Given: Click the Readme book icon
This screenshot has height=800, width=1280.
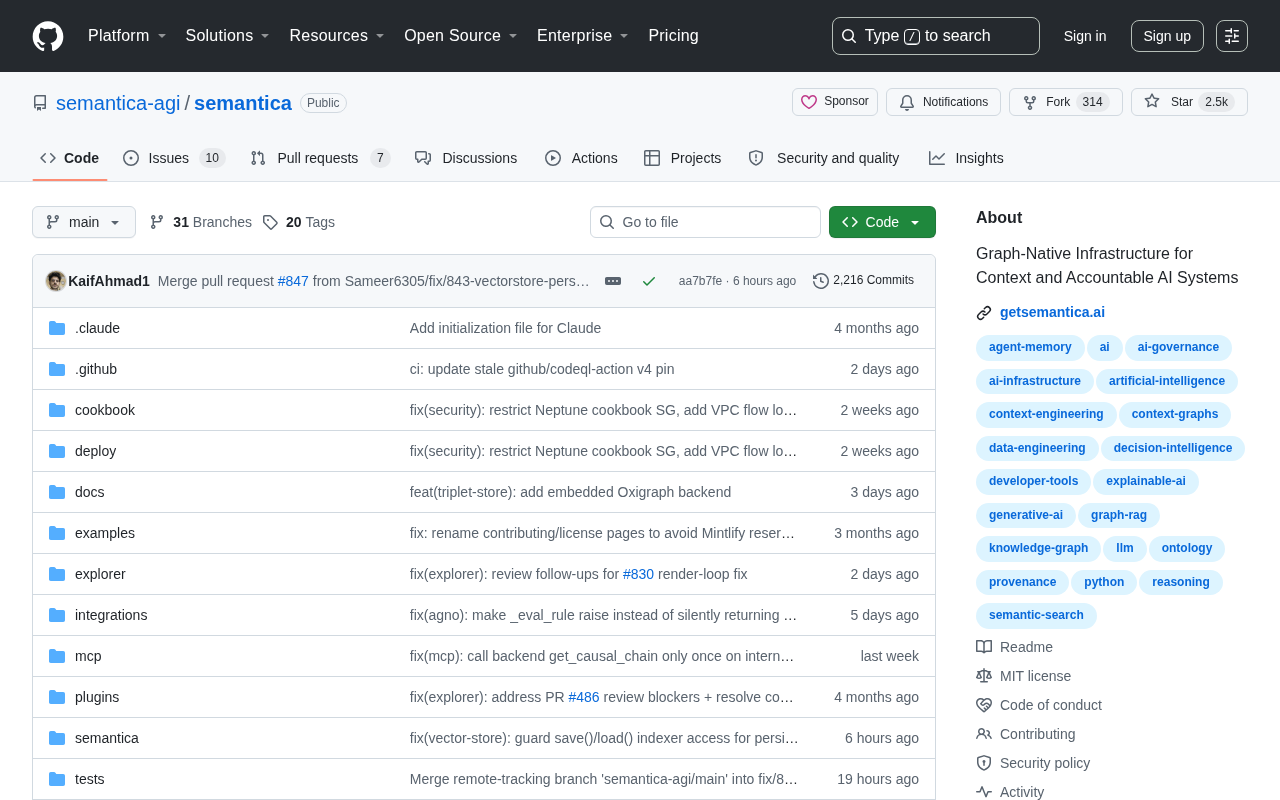Looking at the screenshot, I should (x=984, y=647).
